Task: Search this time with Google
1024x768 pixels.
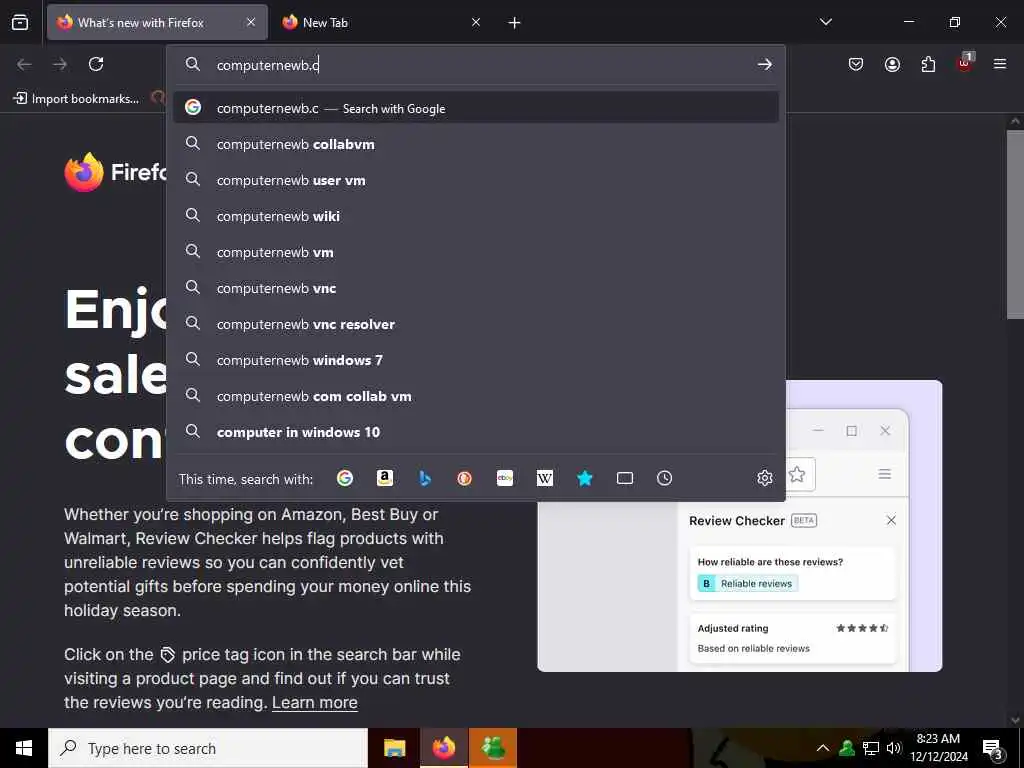Action: click(x=345, y=478)
